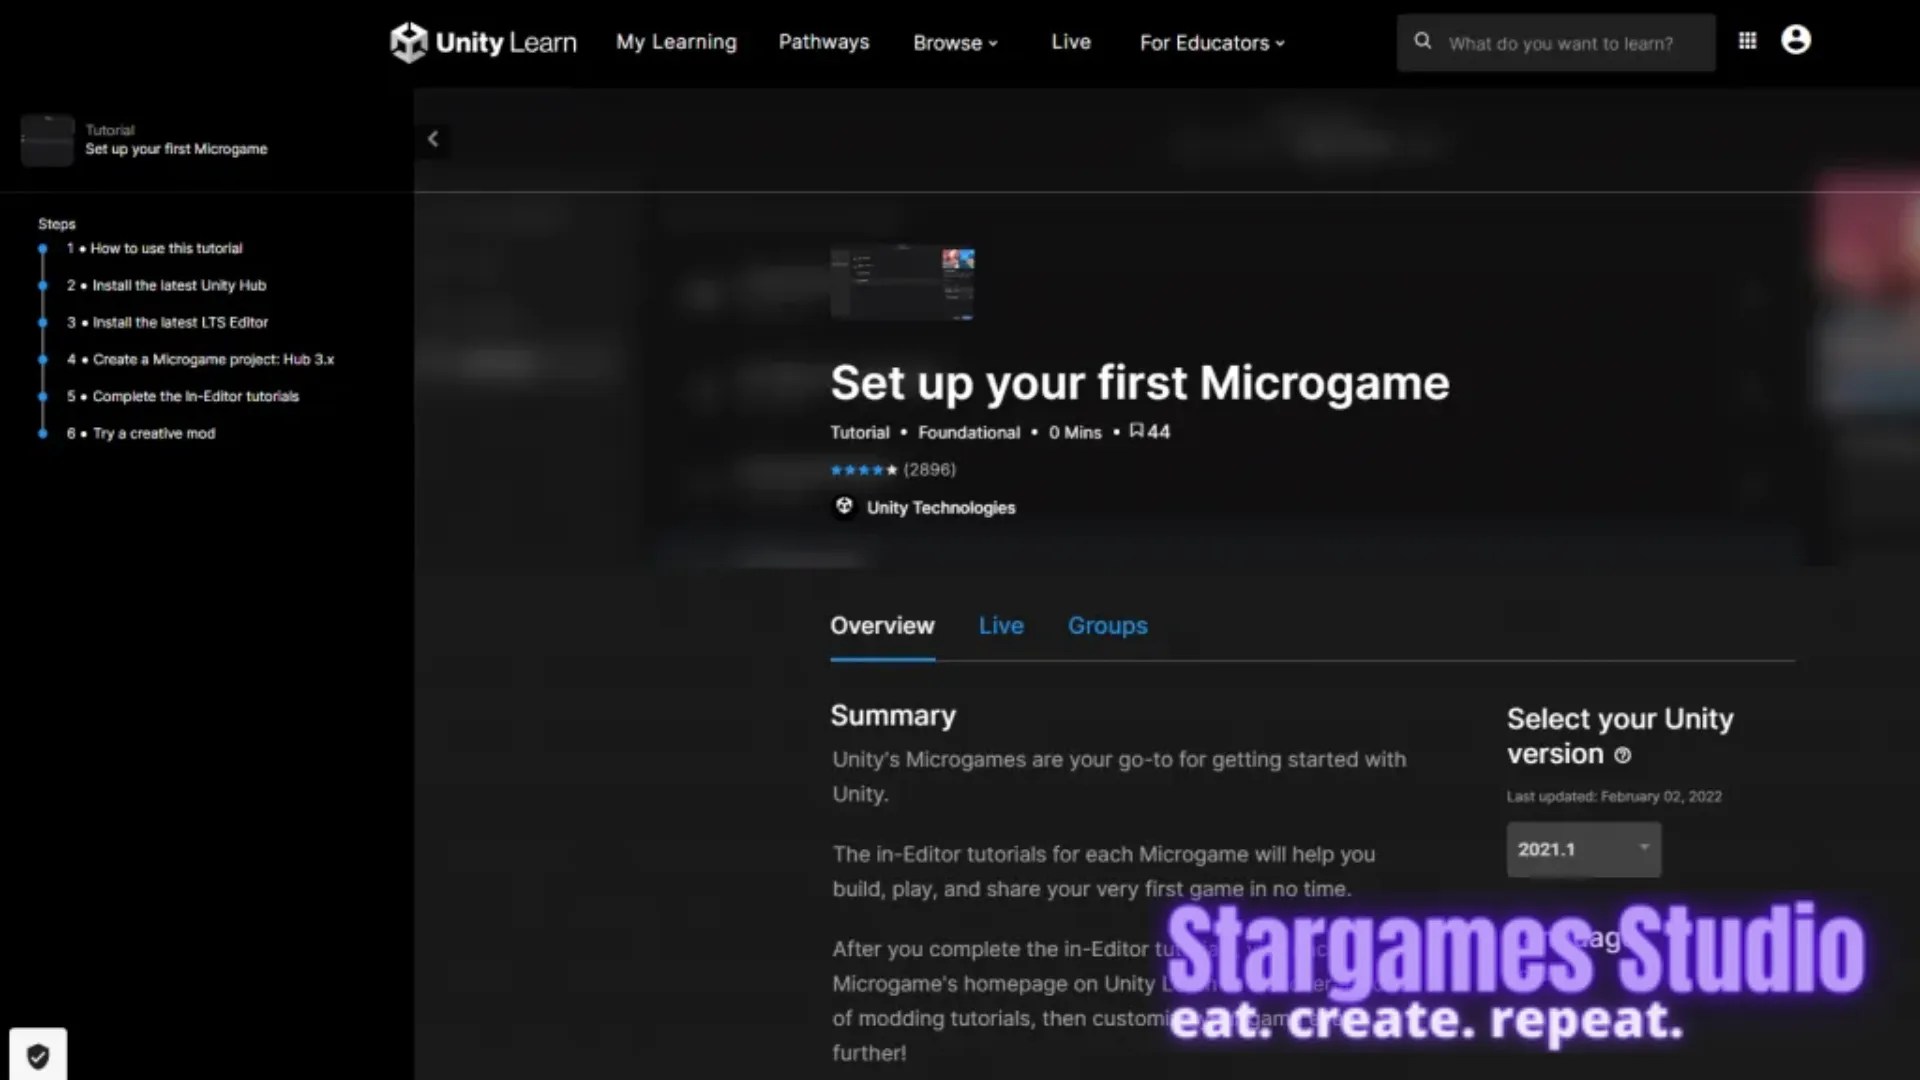This screenshot has height=1080, width=1920.
Task: Type a query in the What do you want to learn field
Action: coord(1565,43)
